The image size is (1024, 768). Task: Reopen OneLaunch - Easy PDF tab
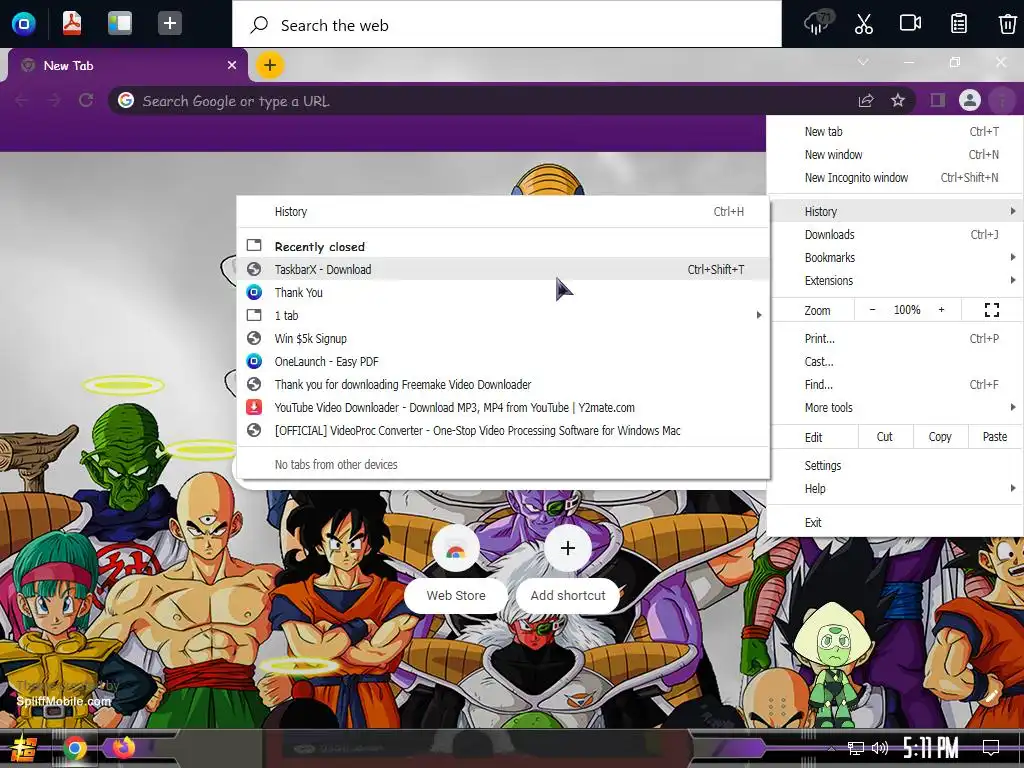click(x=503, y=361)
